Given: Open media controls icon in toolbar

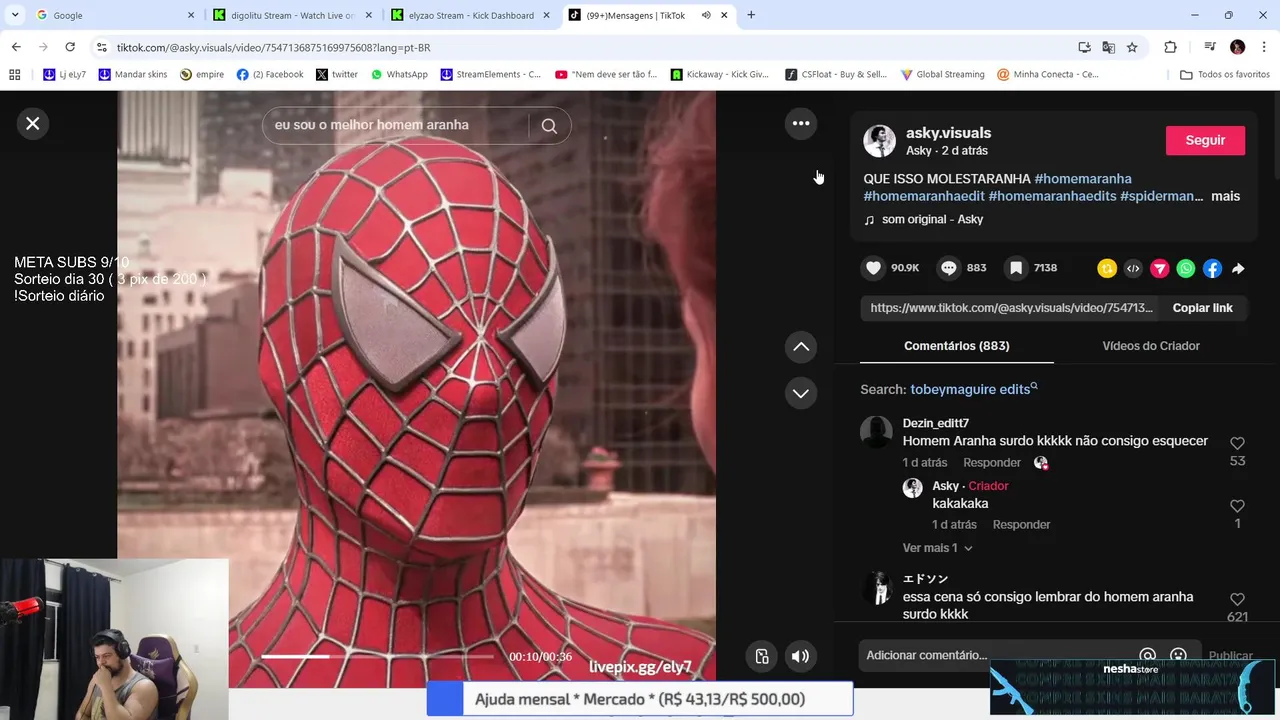Looking at the screenshot, I should [1209, 47].
